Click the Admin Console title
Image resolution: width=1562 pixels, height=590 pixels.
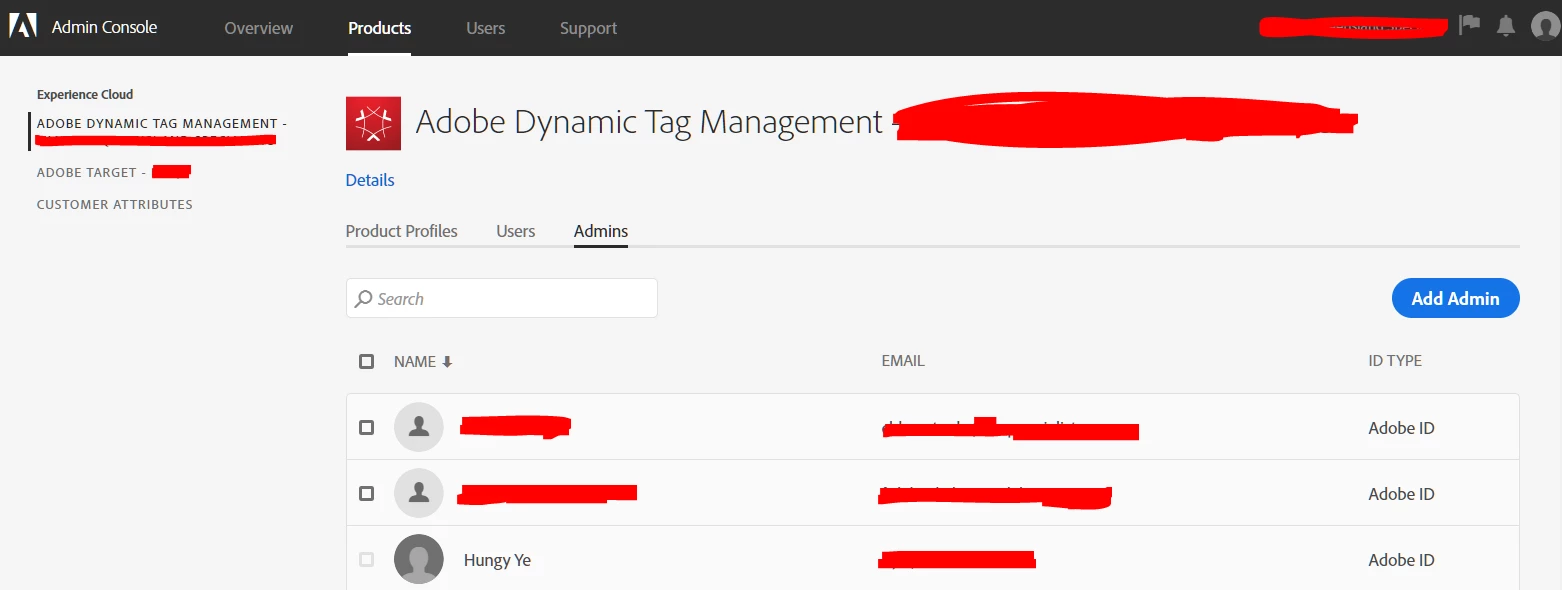[105, 27]
